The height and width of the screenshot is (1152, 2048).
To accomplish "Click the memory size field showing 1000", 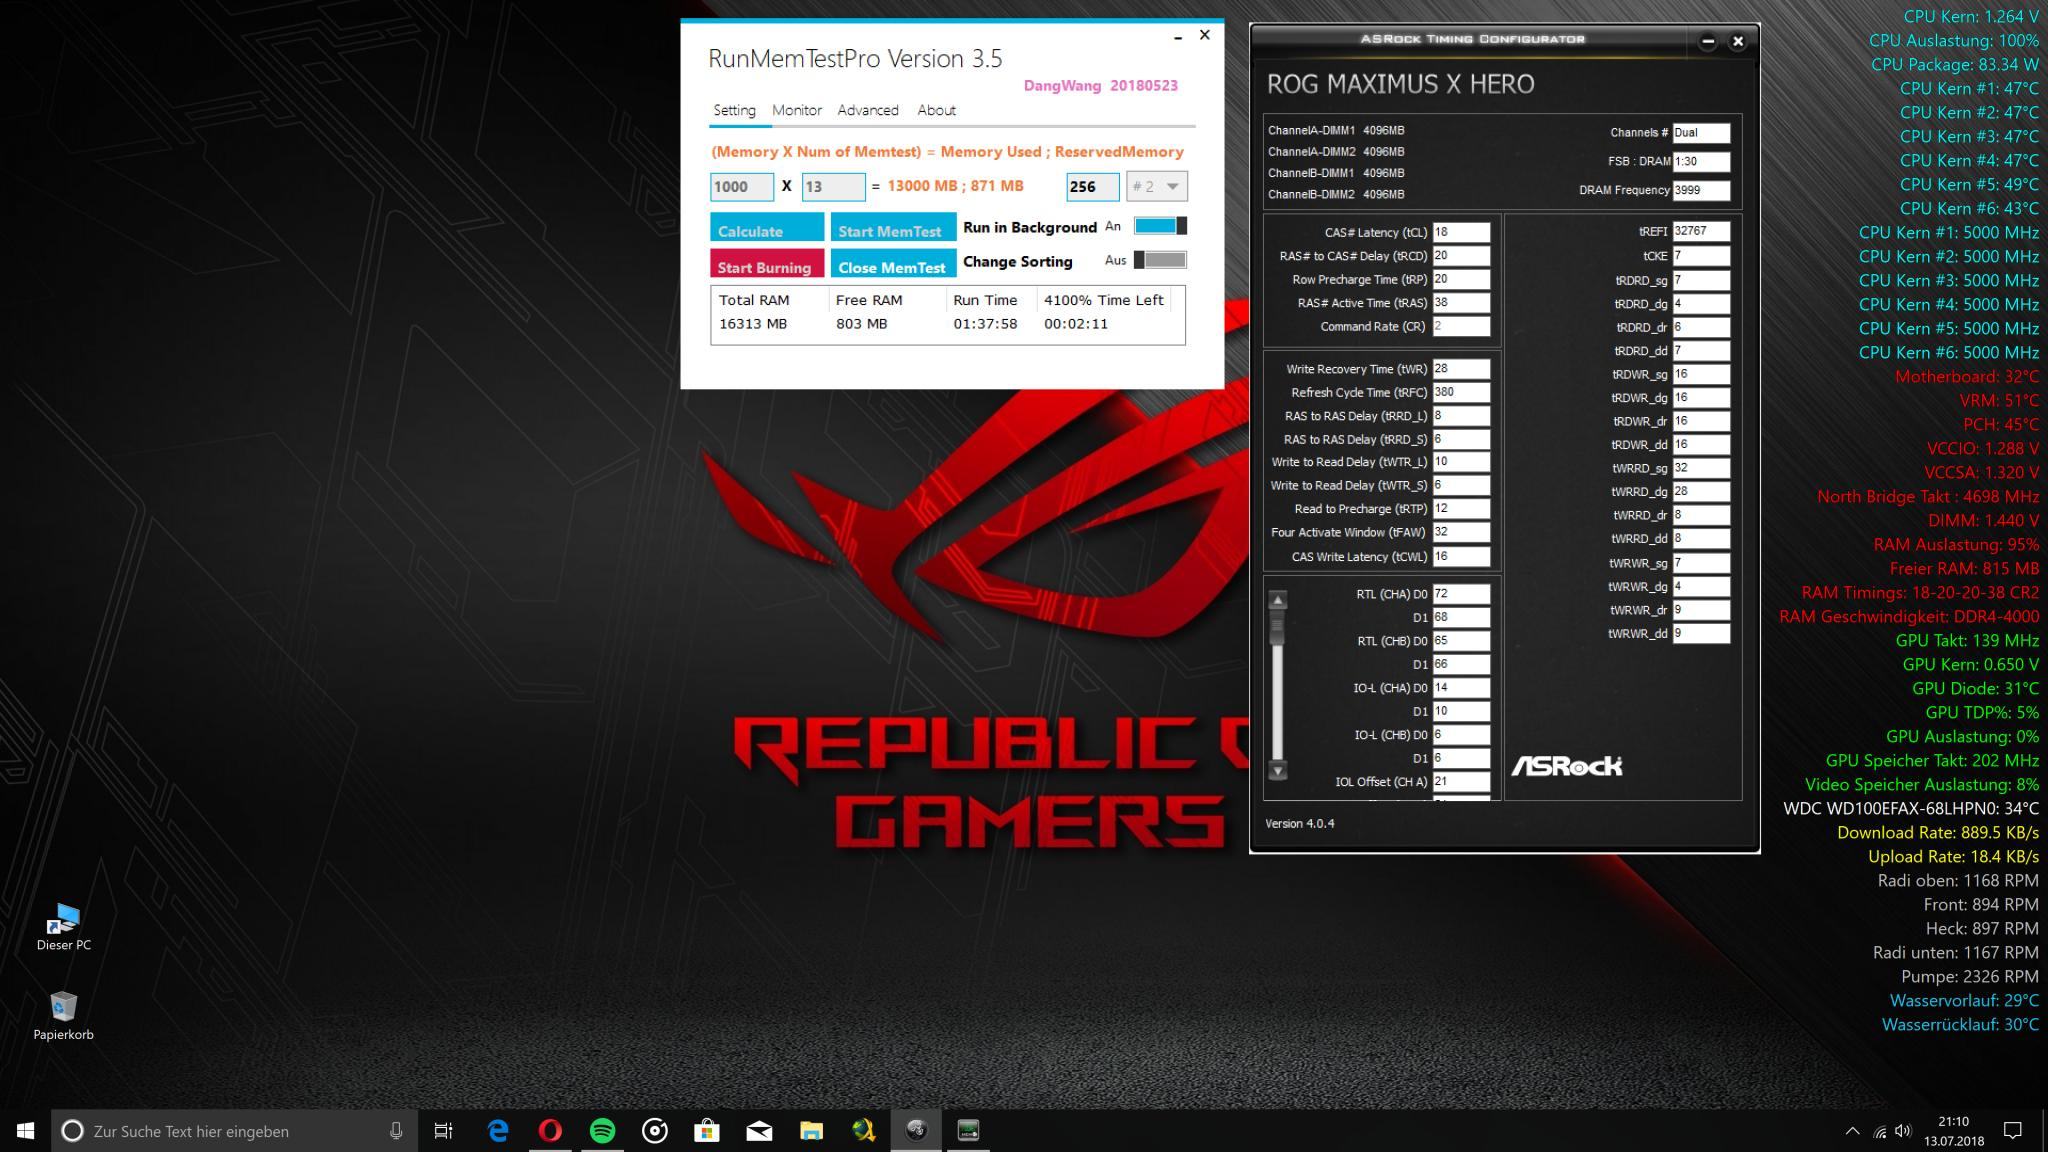I will click(x=742, y=186).
